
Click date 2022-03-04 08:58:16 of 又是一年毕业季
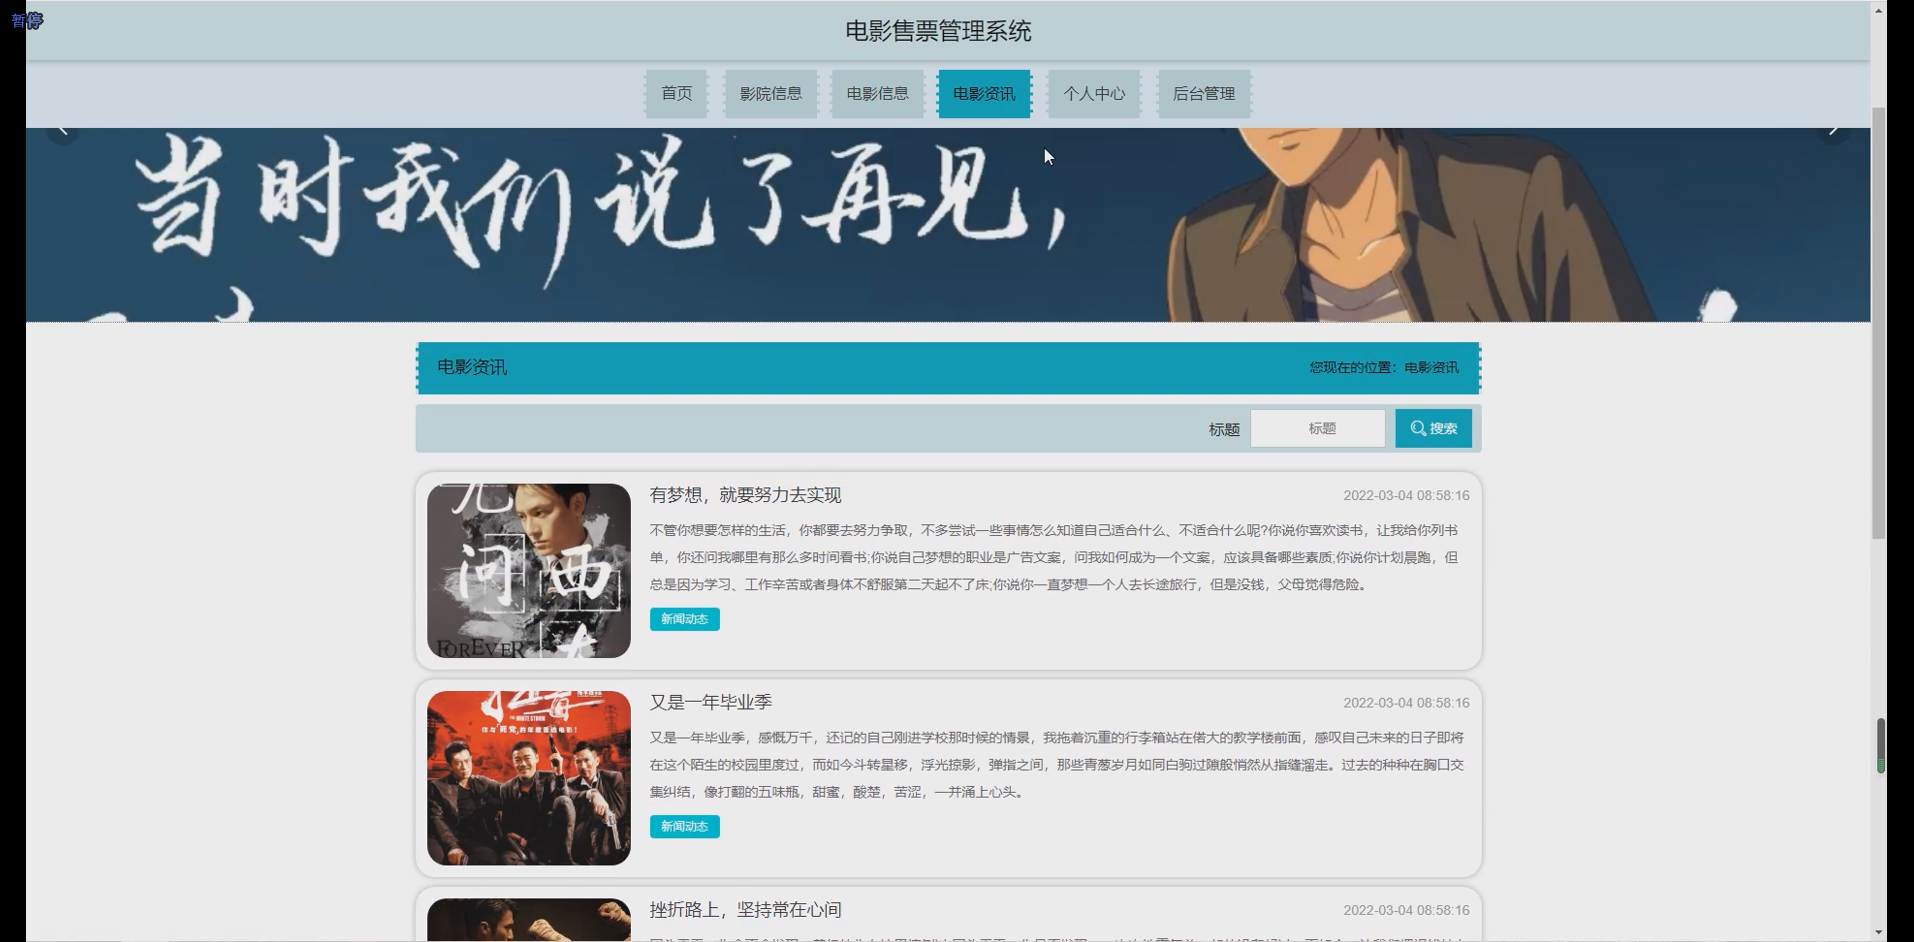pyautogui.click(x=1406, y=703)
